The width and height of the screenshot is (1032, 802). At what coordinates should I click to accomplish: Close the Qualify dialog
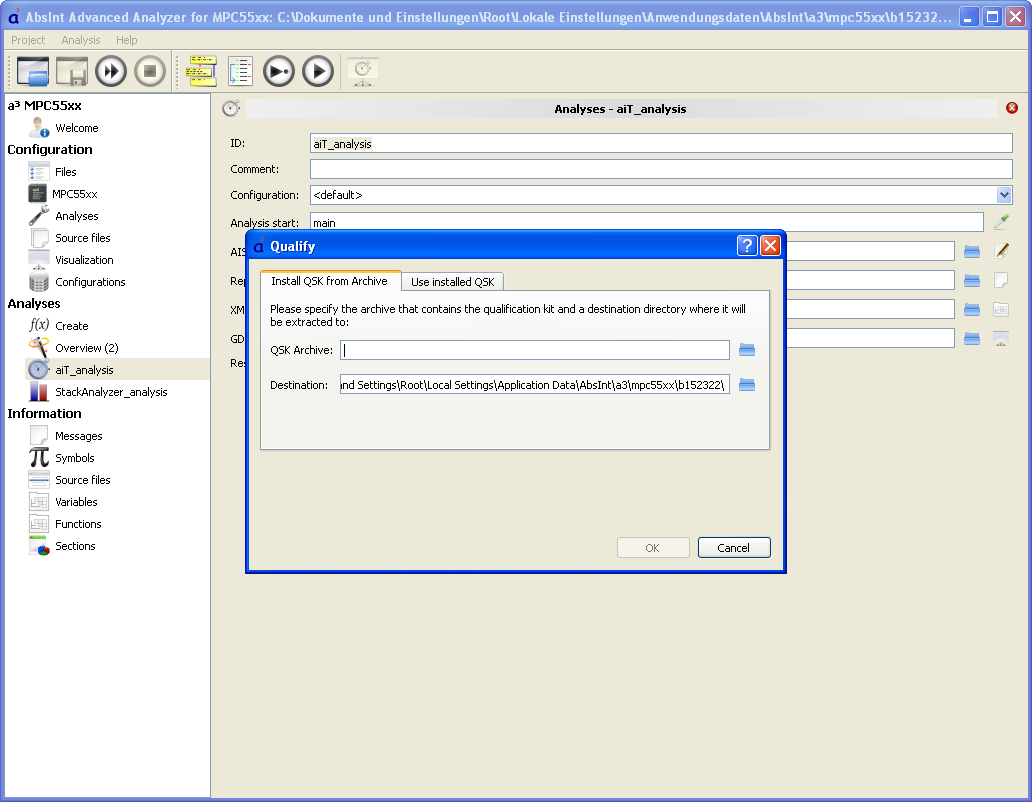coord(770,246)
